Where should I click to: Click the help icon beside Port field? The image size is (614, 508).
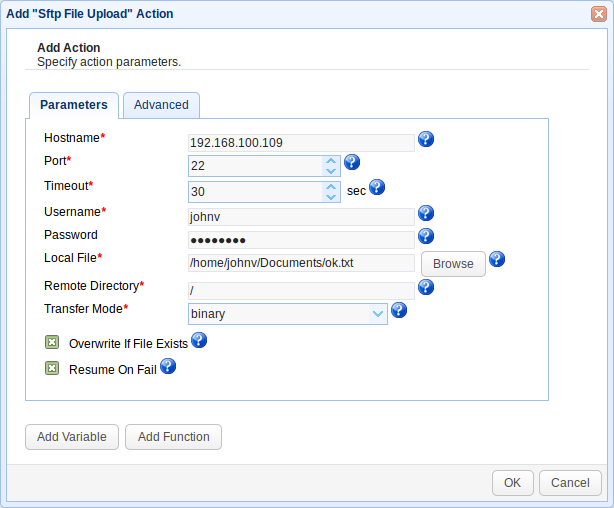(351, 162)
